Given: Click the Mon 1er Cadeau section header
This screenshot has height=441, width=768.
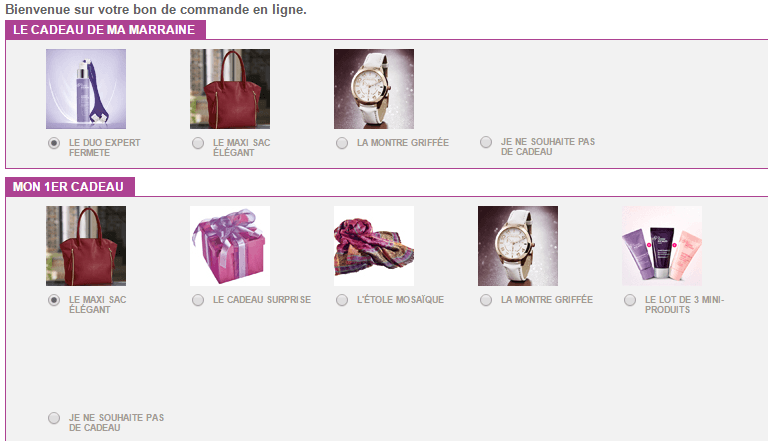Looking at the screenshot, I should (x=70, y=187).
